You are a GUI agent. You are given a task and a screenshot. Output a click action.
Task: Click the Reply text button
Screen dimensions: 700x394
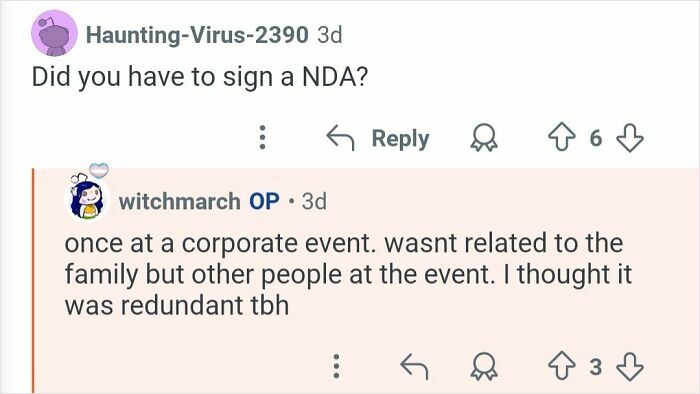click(400, 138)
